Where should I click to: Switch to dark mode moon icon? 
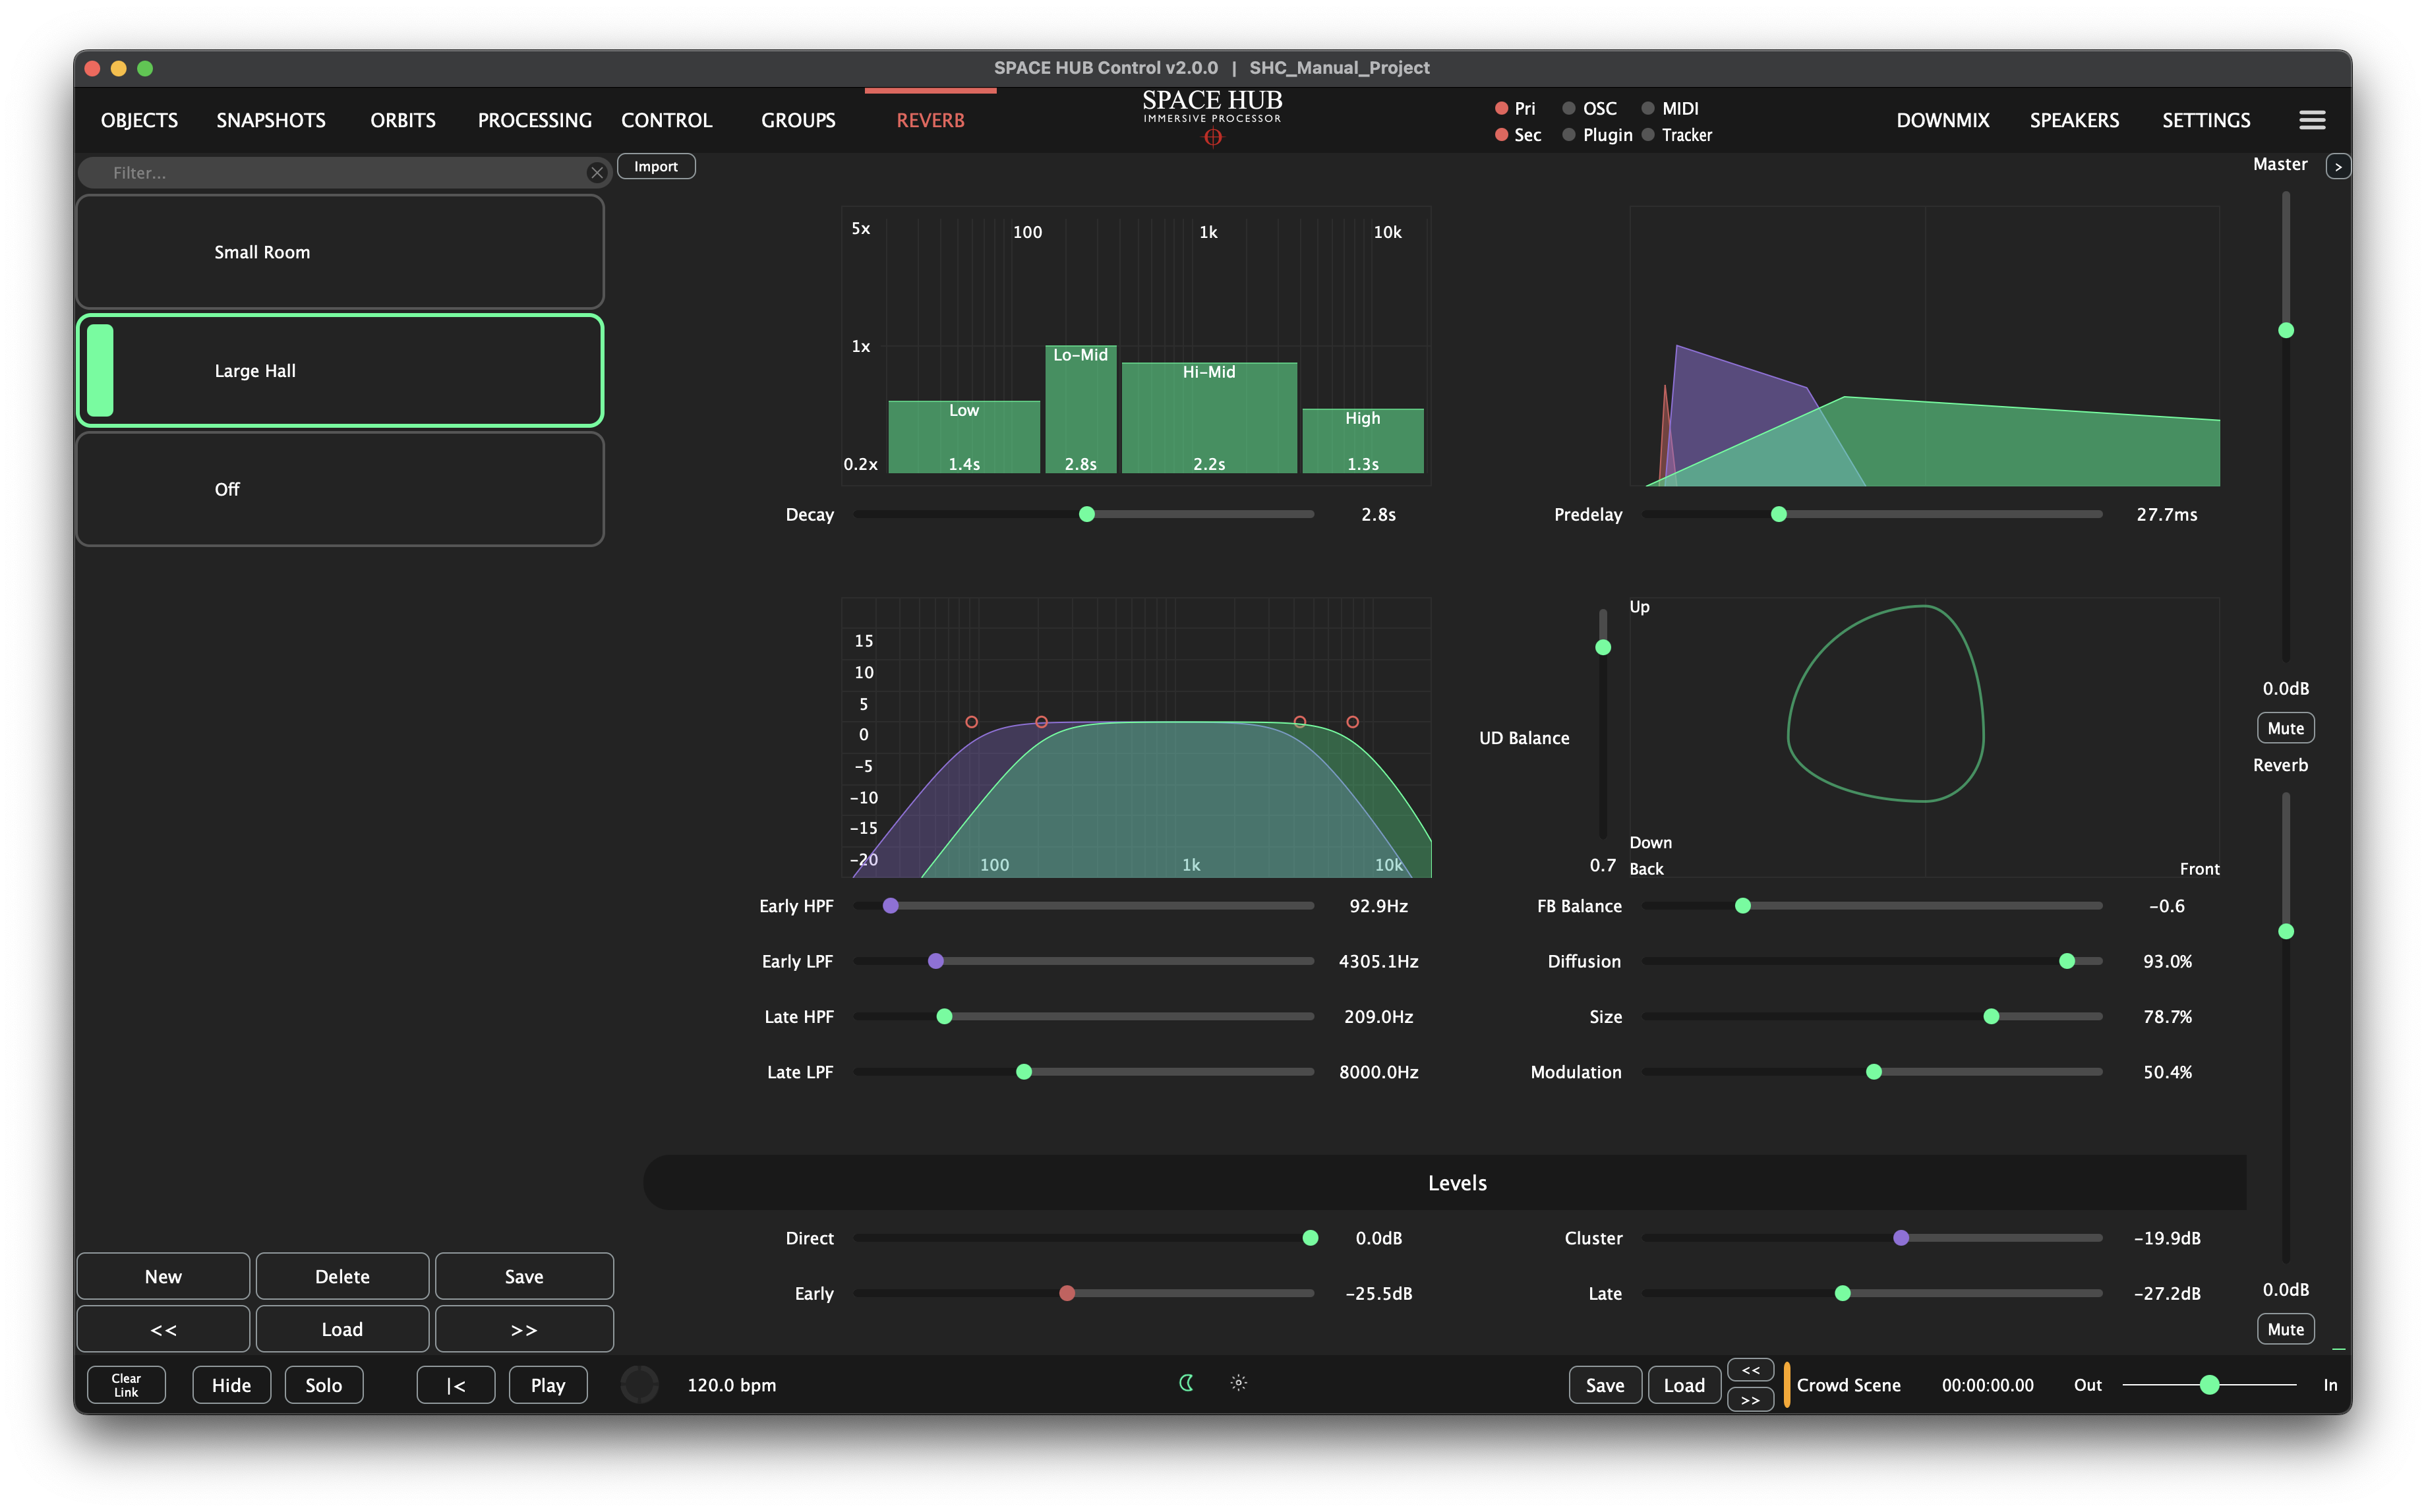point(1186,1383)
